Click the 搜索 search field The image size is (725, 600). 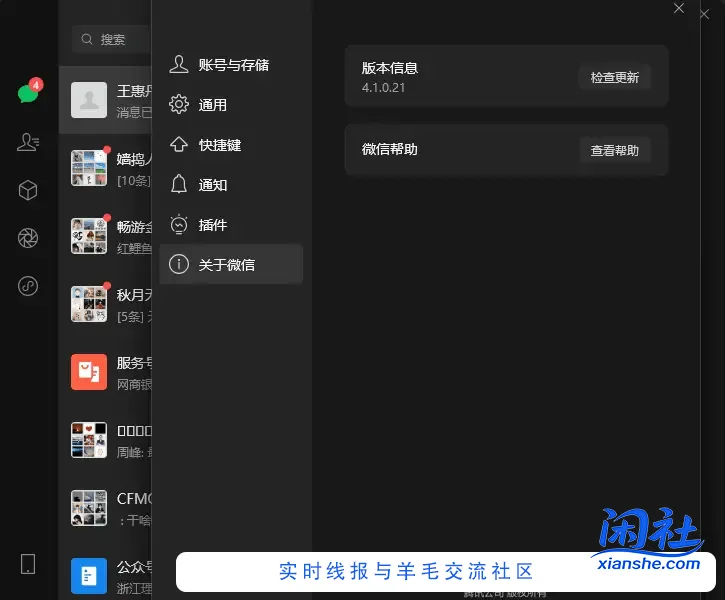[x=112, y=39]
